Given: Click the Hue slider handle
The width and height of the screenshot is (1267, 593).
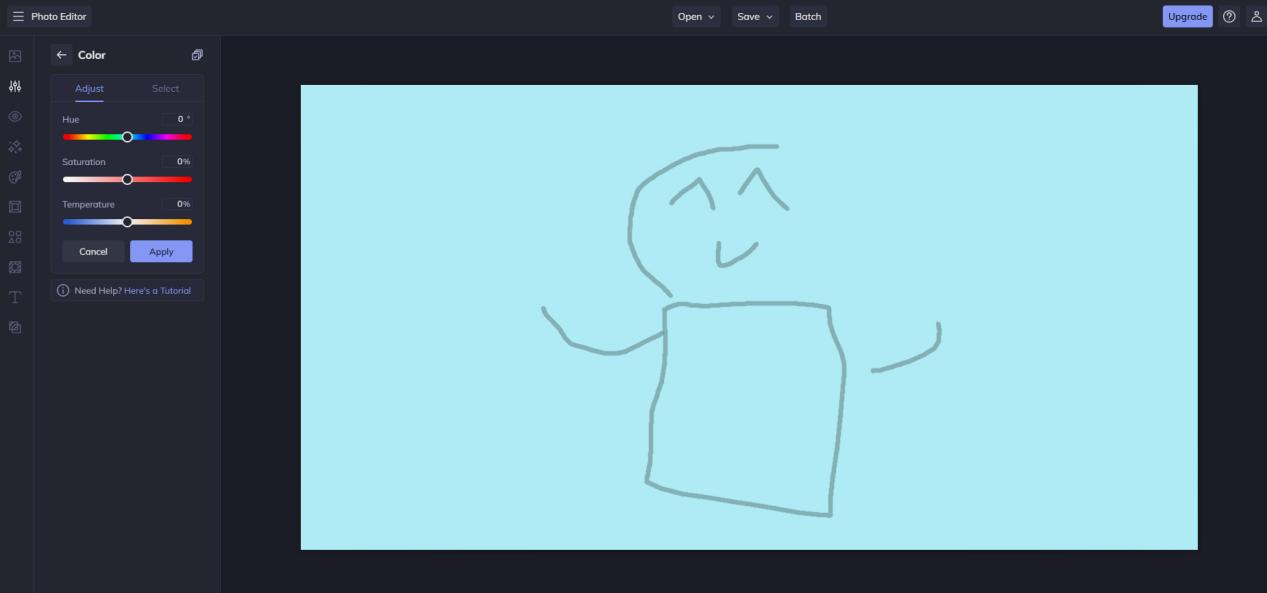Looking at the screenshot, I should pos(127,137).
